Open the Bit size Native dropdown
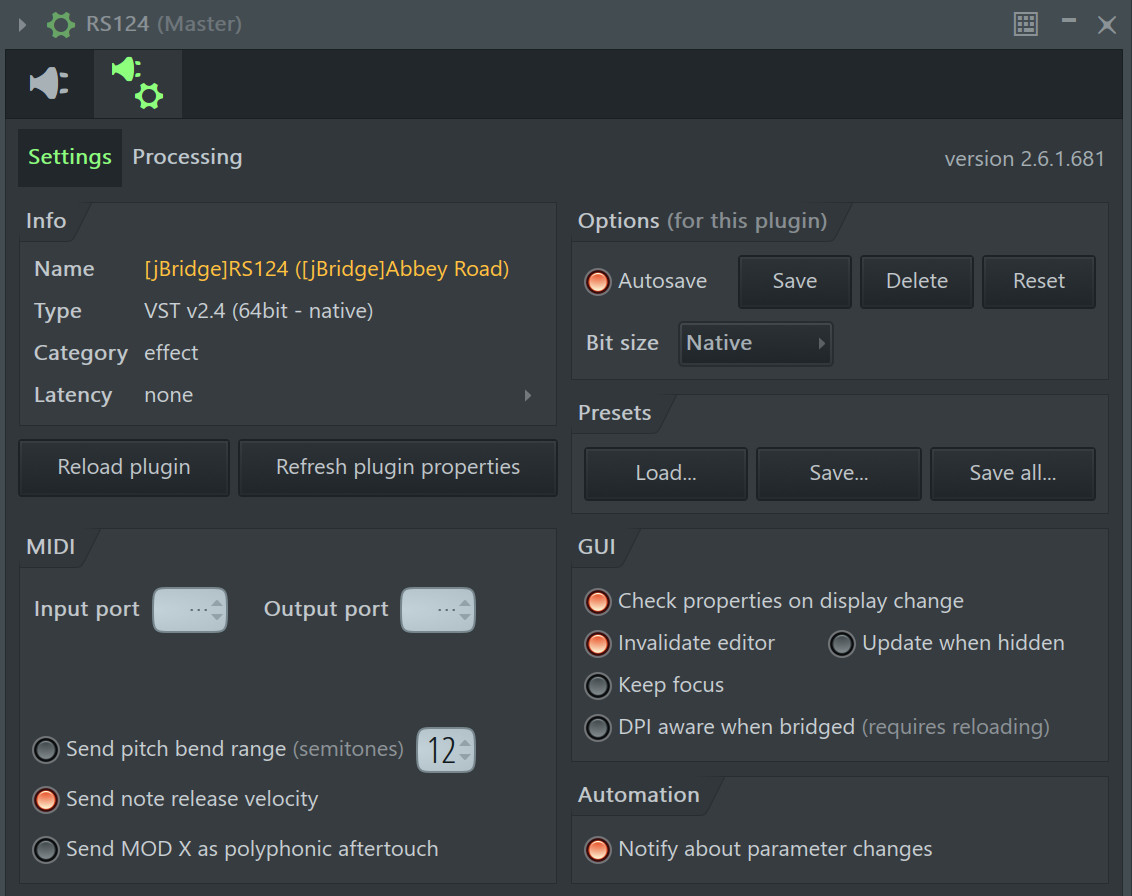 (755, 344)
